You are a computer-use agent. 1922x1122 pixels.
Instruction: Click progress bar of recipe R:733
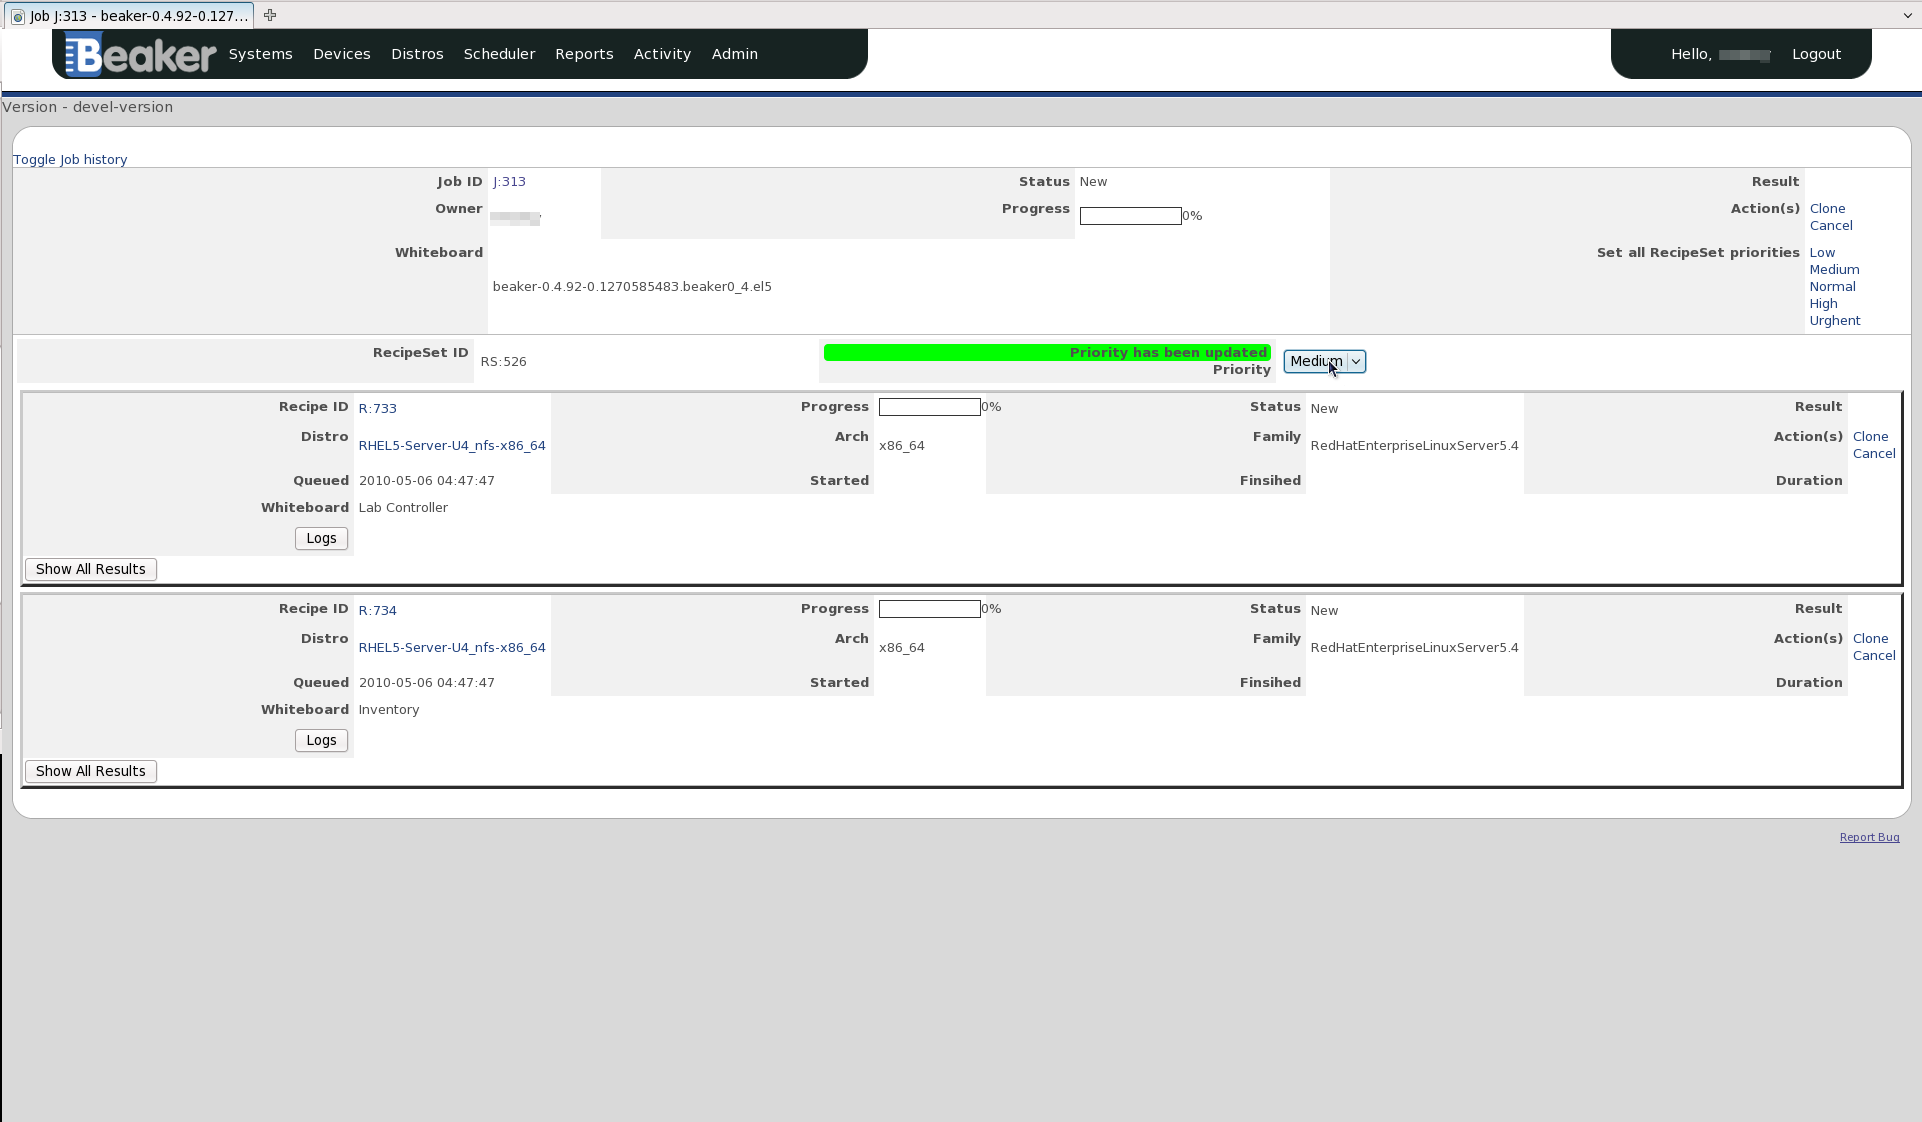929,407
